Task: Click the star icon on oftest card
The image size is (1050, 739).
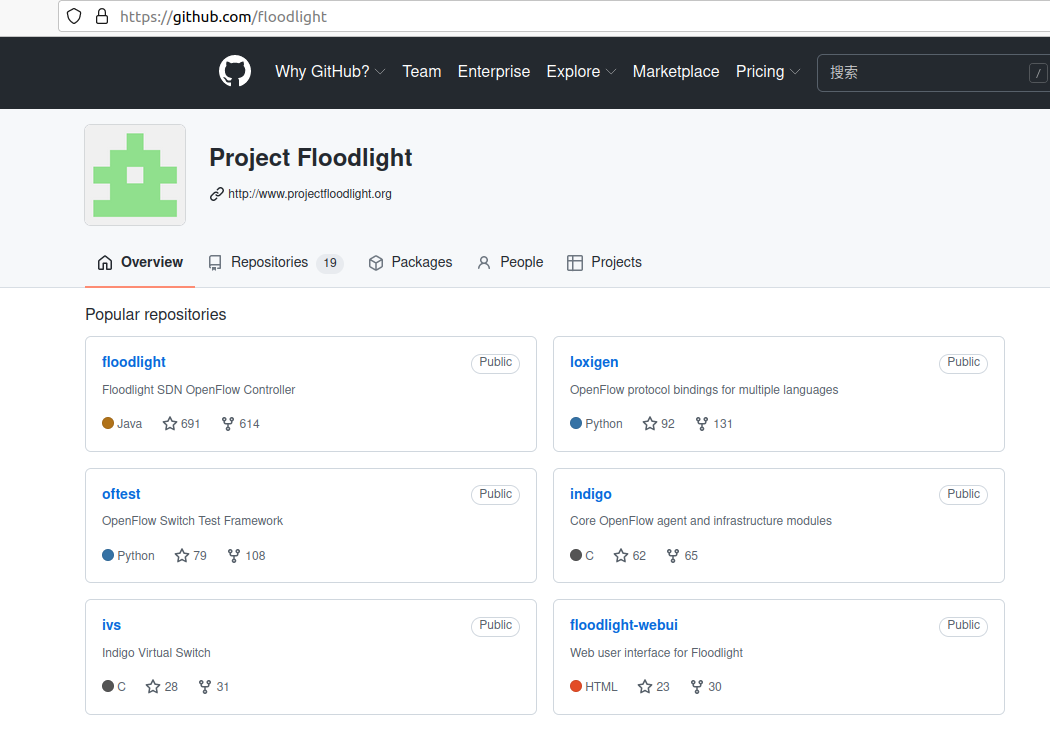Action: click(182, 556)
